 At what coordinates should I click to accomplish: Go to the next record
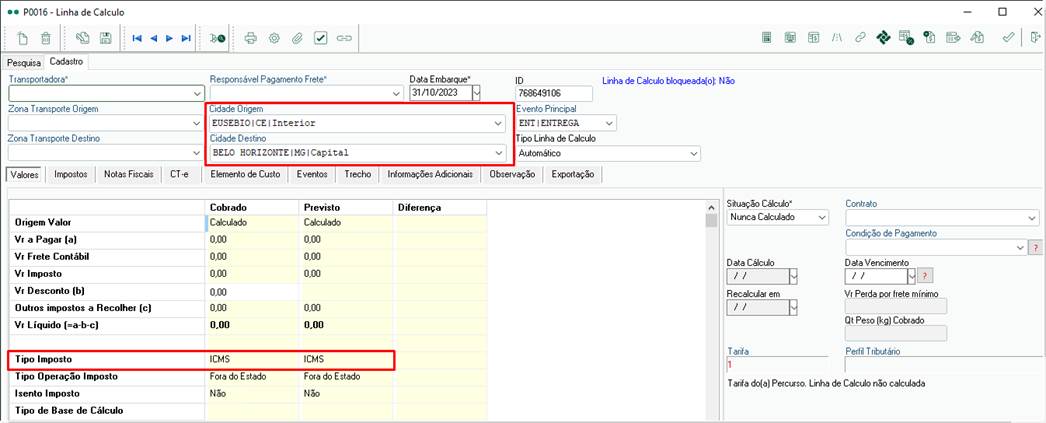[169, 38]
